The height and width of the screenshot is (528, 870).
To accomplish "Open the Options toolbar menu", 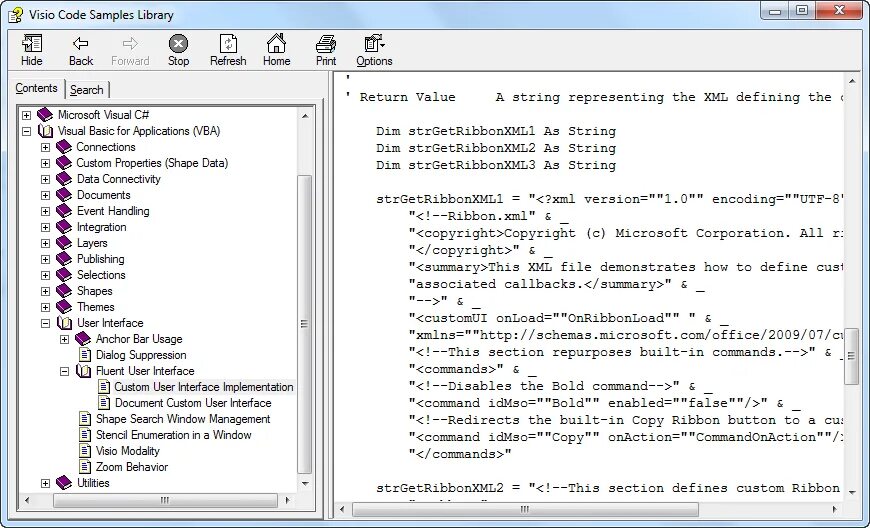I will tap(375, 50).
